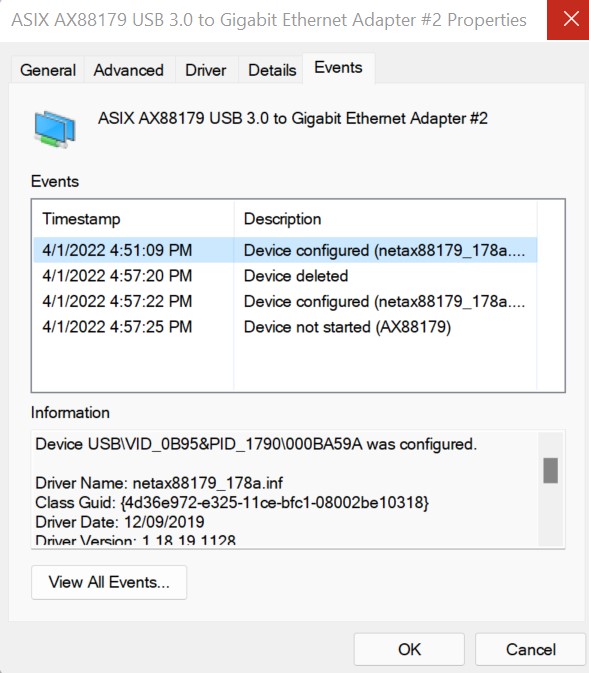Screen dimensions: 589x673
Task: Click the Driver Date 12/09/2019 line
Action: click(120, 522)
